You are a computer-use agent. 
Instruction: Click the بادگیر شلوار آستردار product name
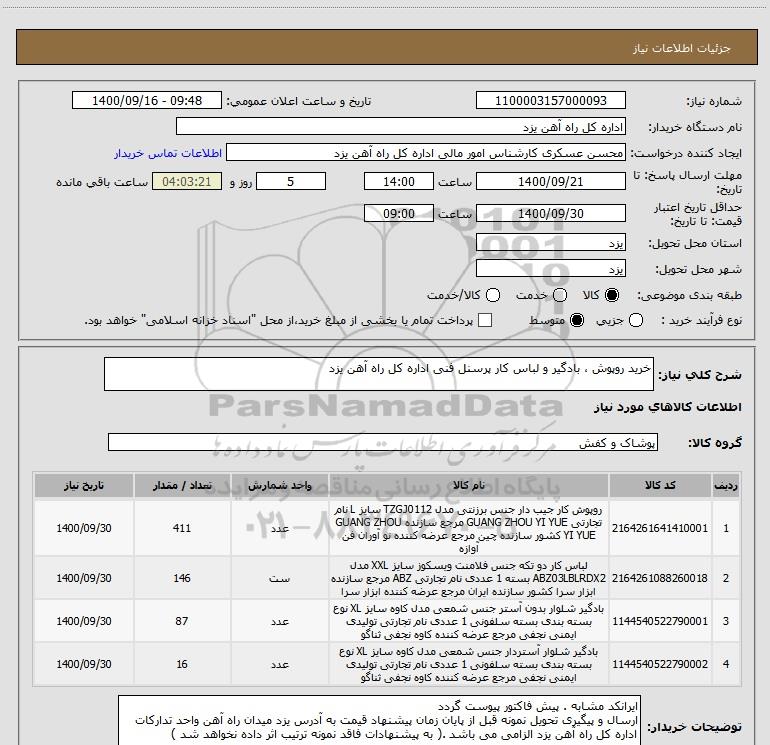click(468, 664)
